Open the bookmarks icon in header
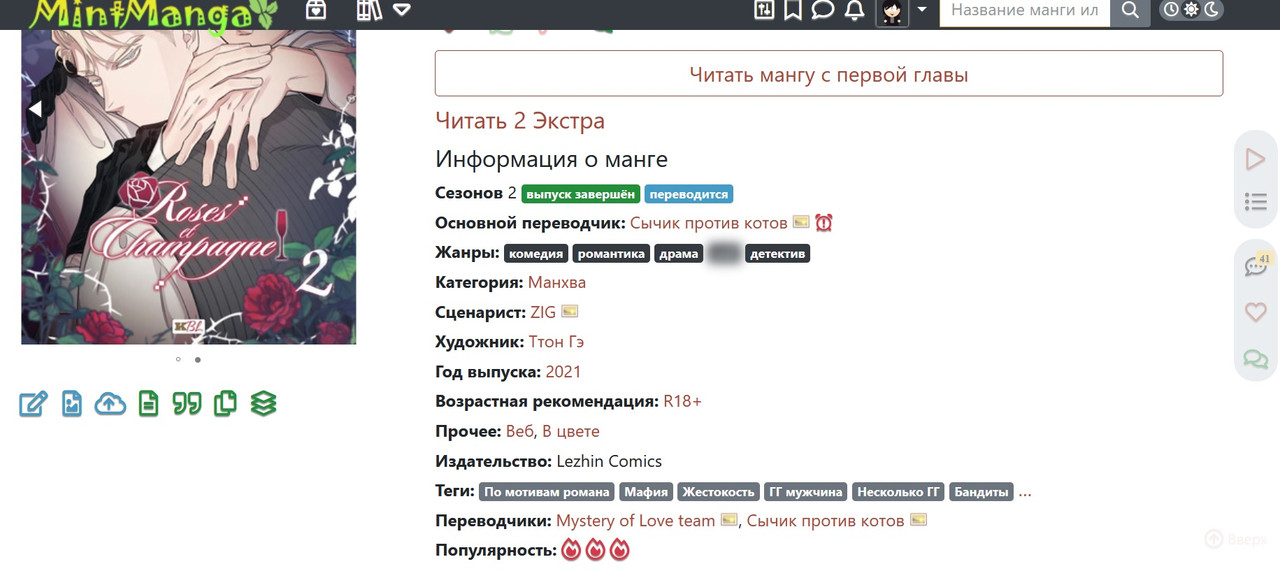 793,10
